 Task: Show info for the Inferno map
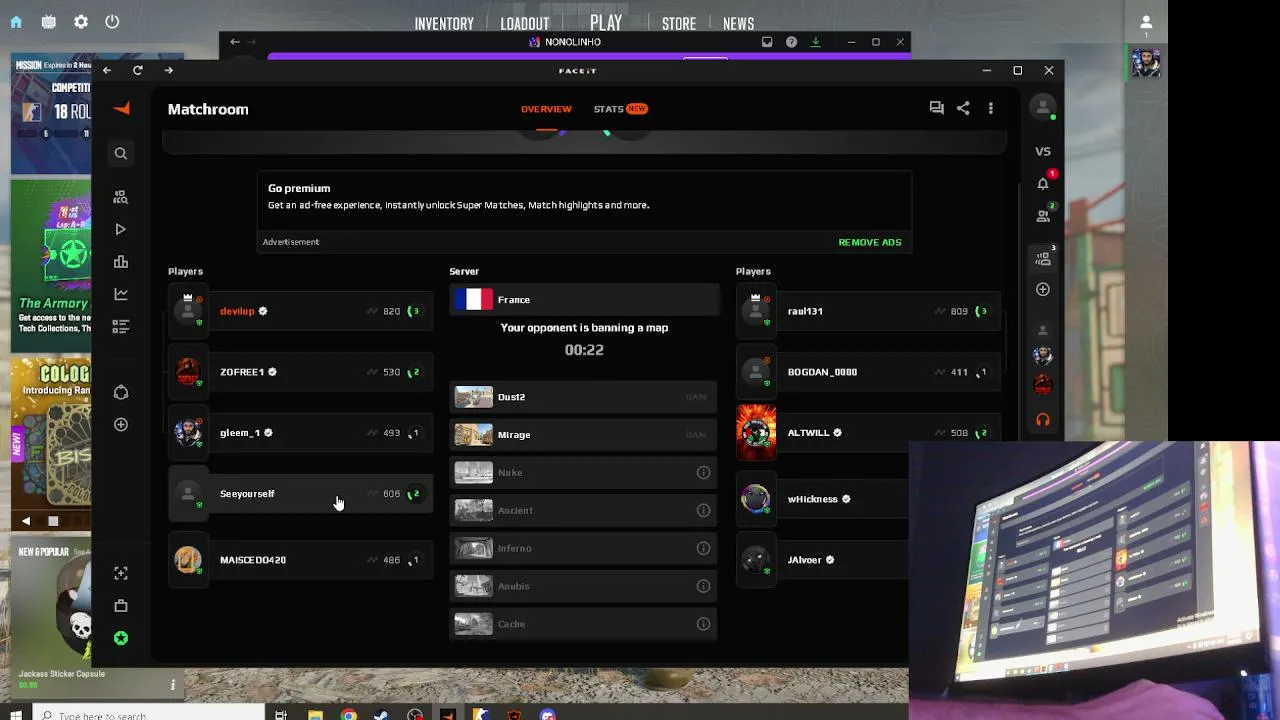(703, 549)
